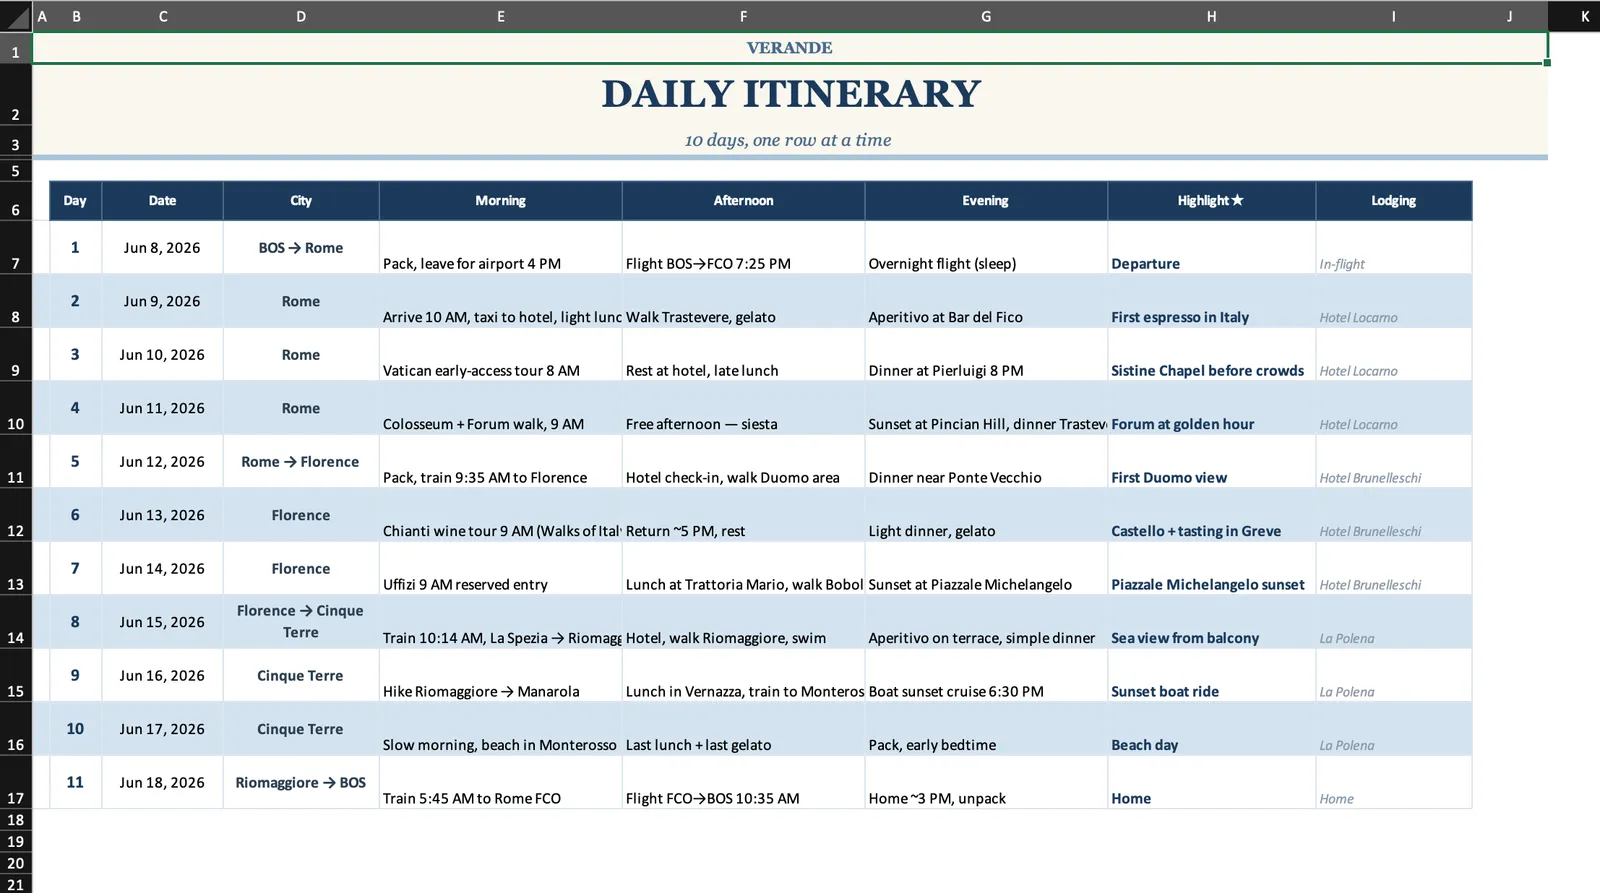
Task: Click the '10 days, one row at a time' subtitle
Action: point(790,140)
